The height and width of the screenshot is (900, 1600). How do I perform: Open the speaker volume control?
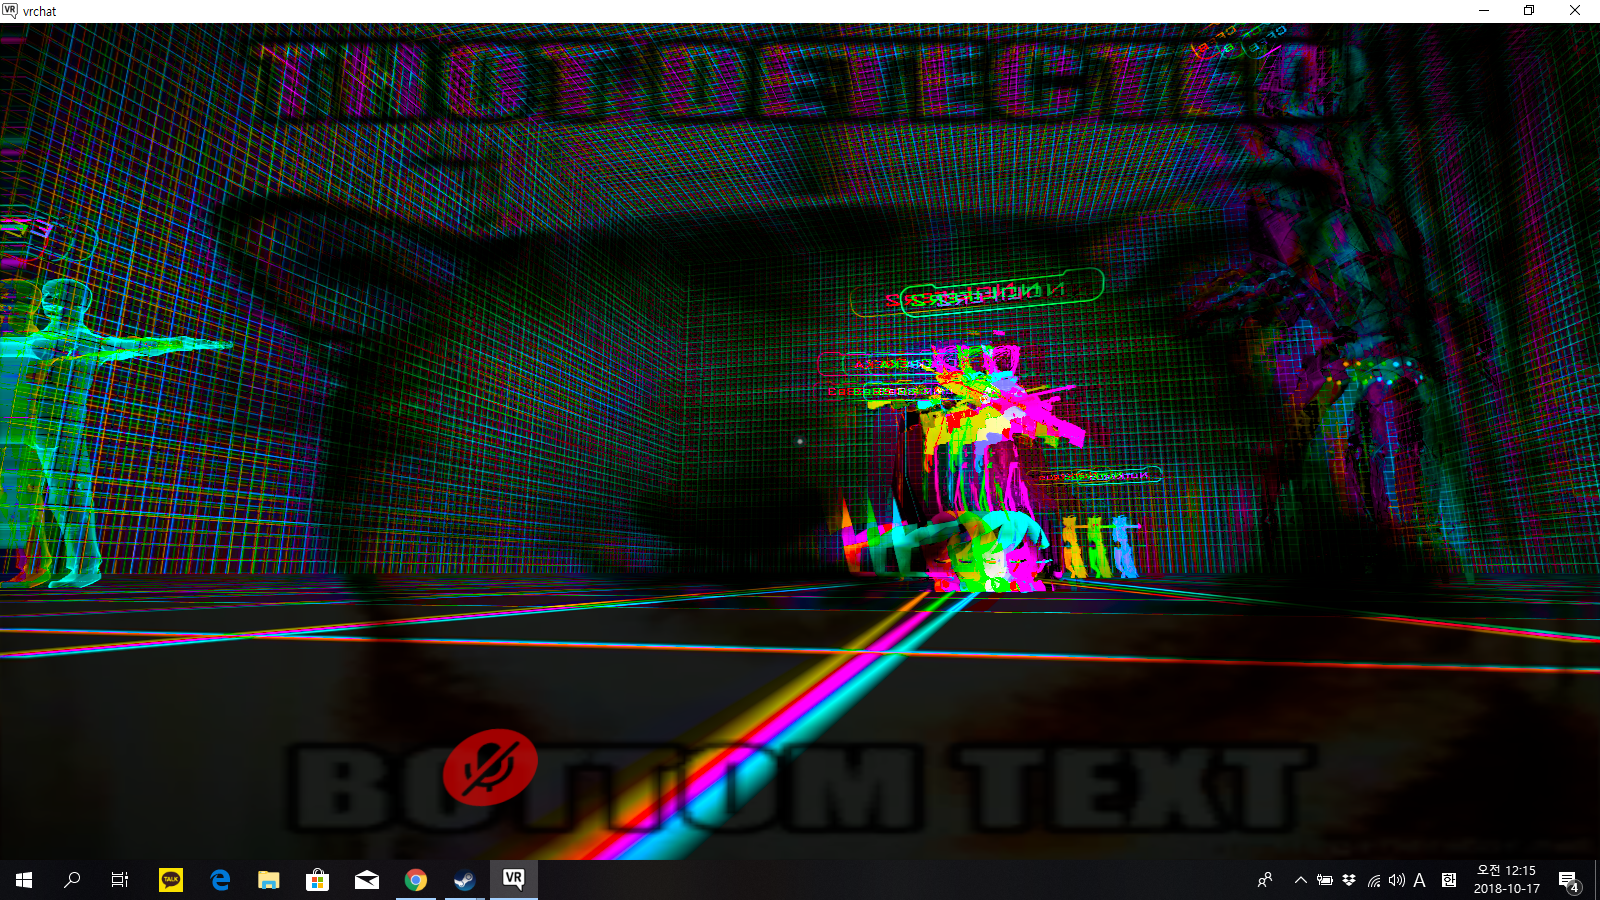pyautogui.click(x=1397, y=880)
